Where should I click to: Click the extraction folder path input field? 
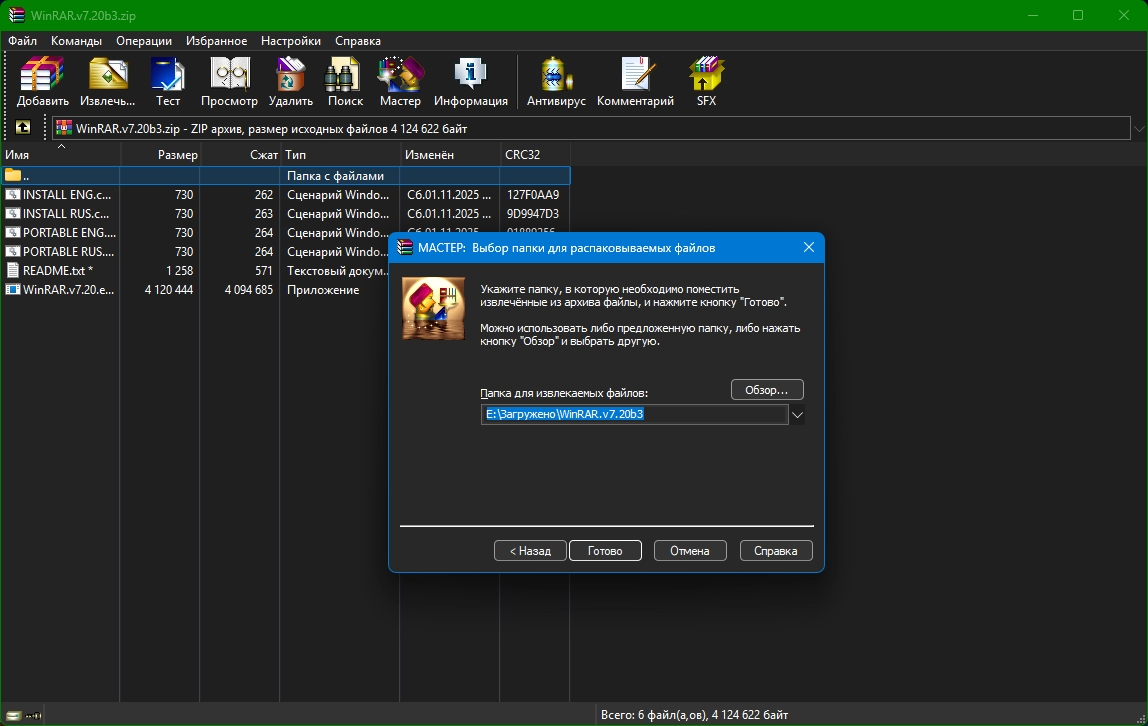pyautogui.click(x=634, y=414)
